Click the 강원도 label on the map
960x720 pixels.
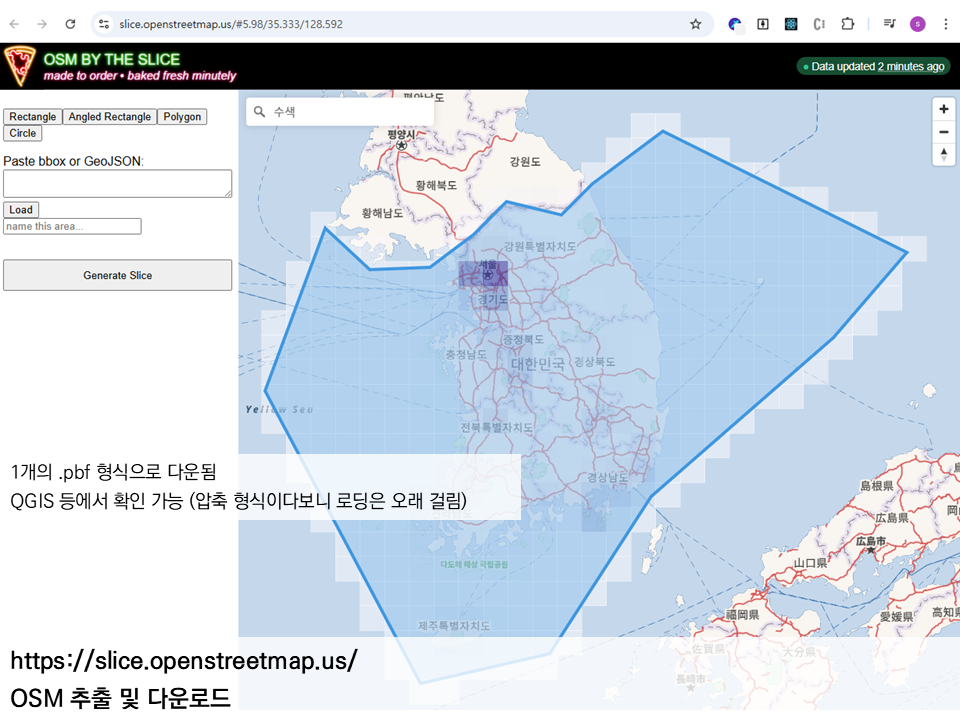pyautogui.click(x=525, y=162)
